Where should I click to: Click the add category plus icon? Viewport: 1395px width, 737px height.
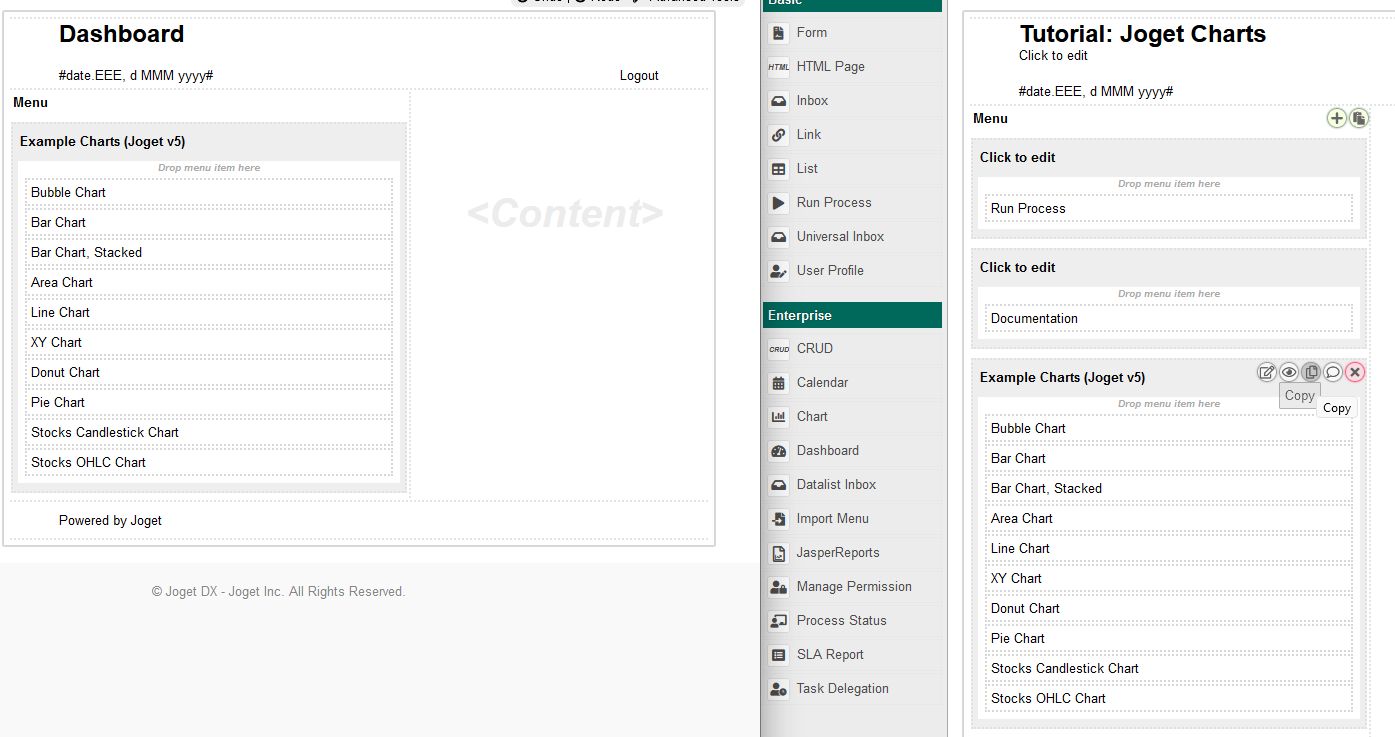pyautogui.click(x=1336, y=118)
